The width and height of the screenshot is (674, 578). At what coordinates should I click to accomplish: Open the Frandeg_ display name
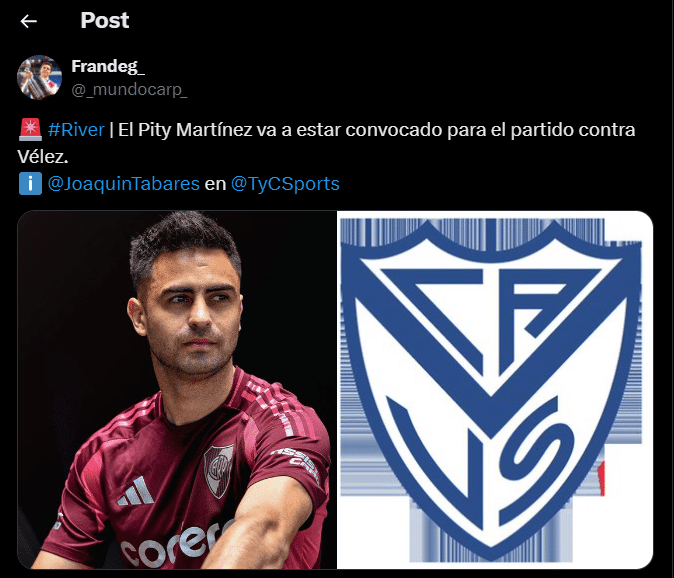(108, 66)
